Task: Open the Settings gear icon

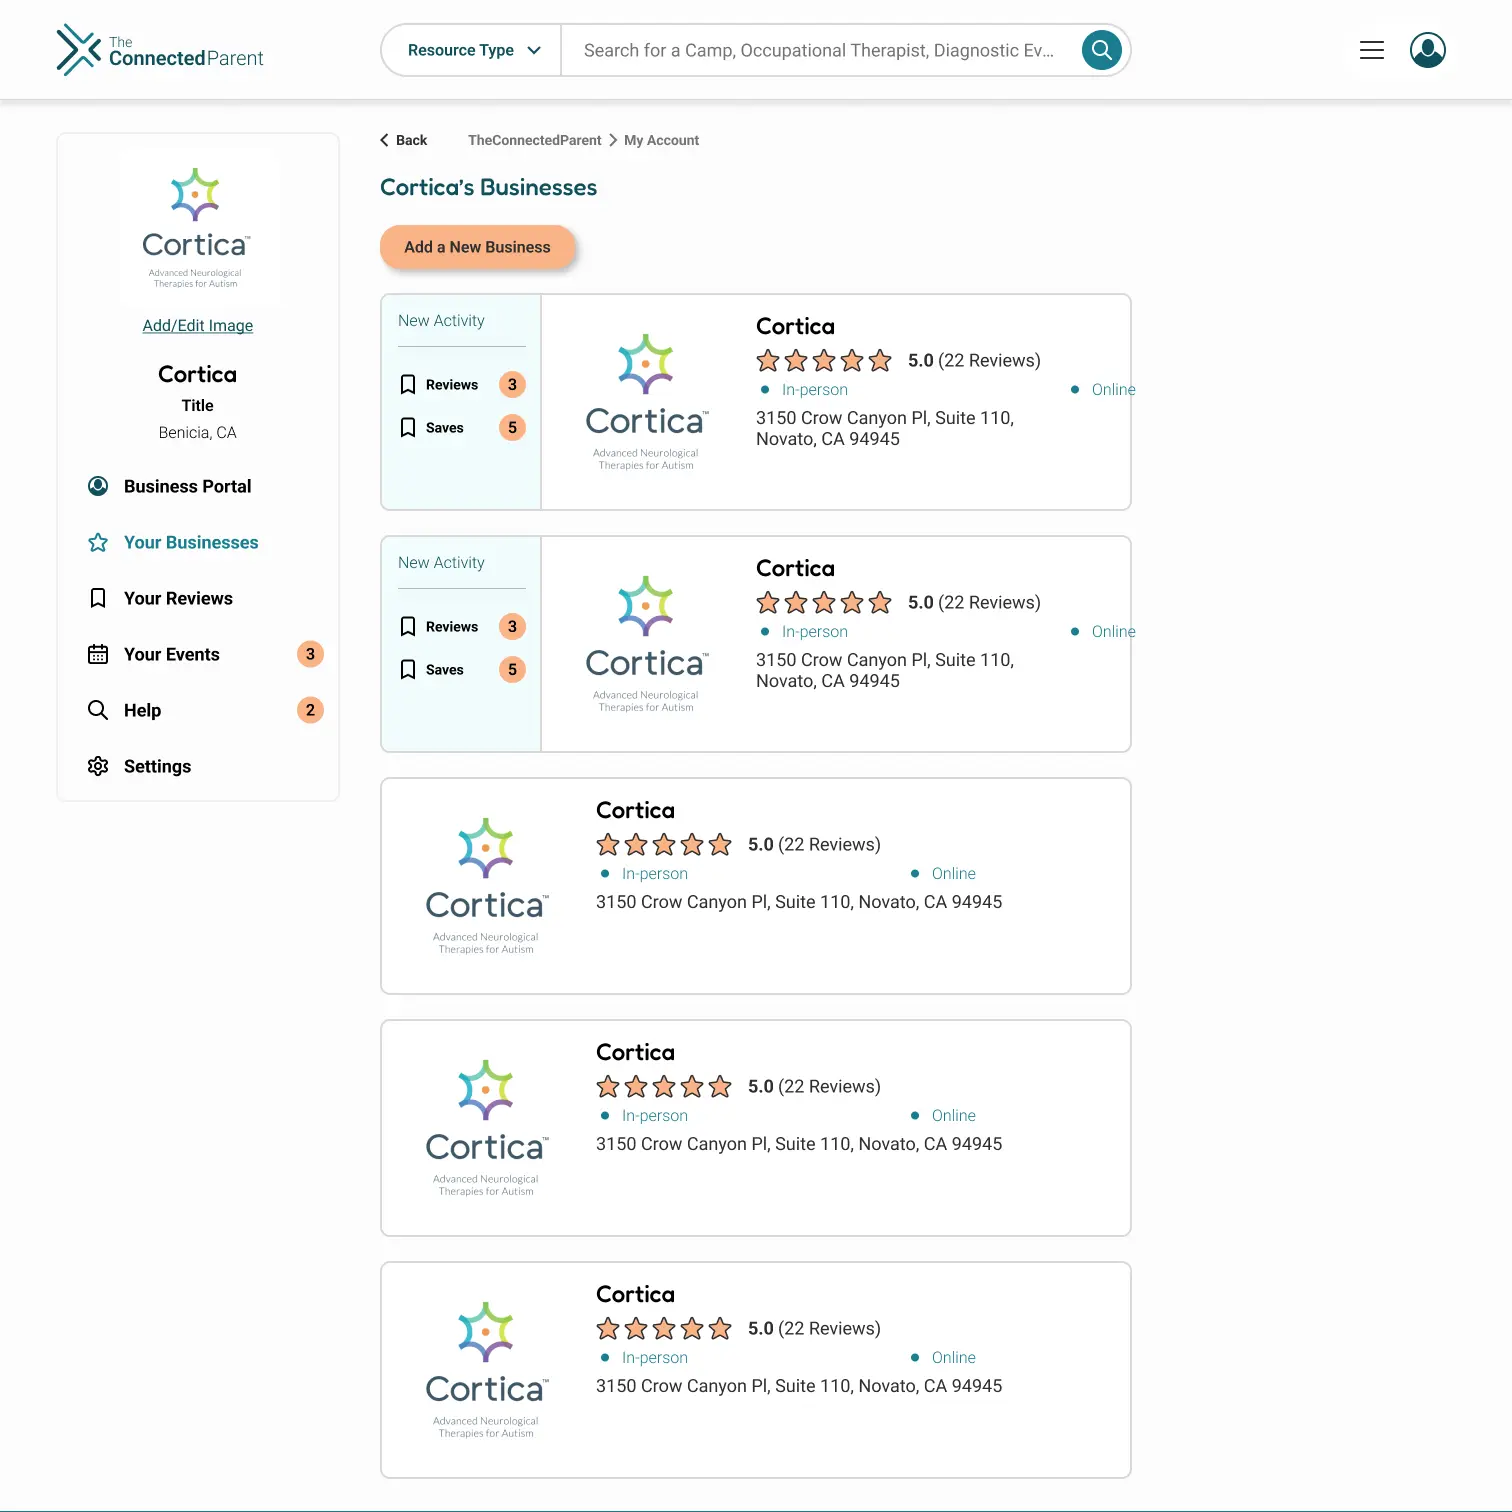Action: point(97,766)
